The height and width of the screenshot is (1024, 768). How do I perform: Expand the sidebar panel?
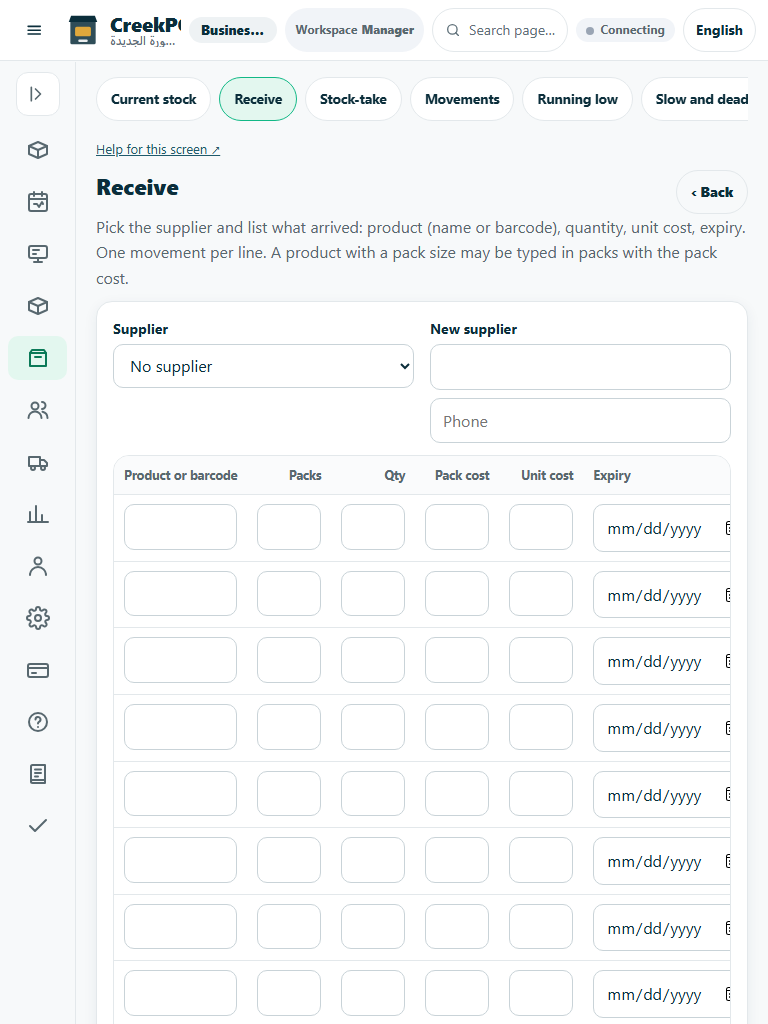click(x=38, y=94)
